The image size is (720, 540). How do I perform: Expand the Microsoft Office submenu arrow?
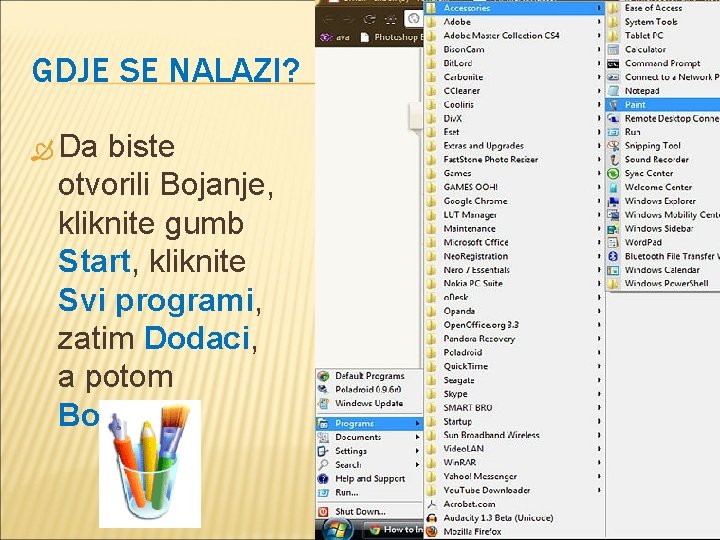pos(599,242)
